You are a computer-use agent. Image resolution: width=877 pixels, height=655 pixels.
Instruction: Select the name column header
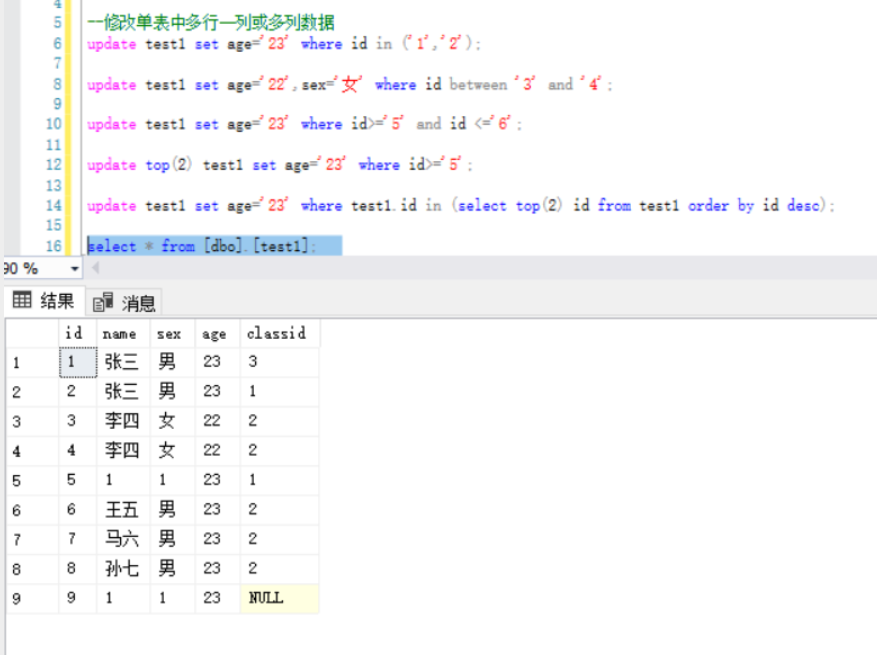click(x=123, y=334)
